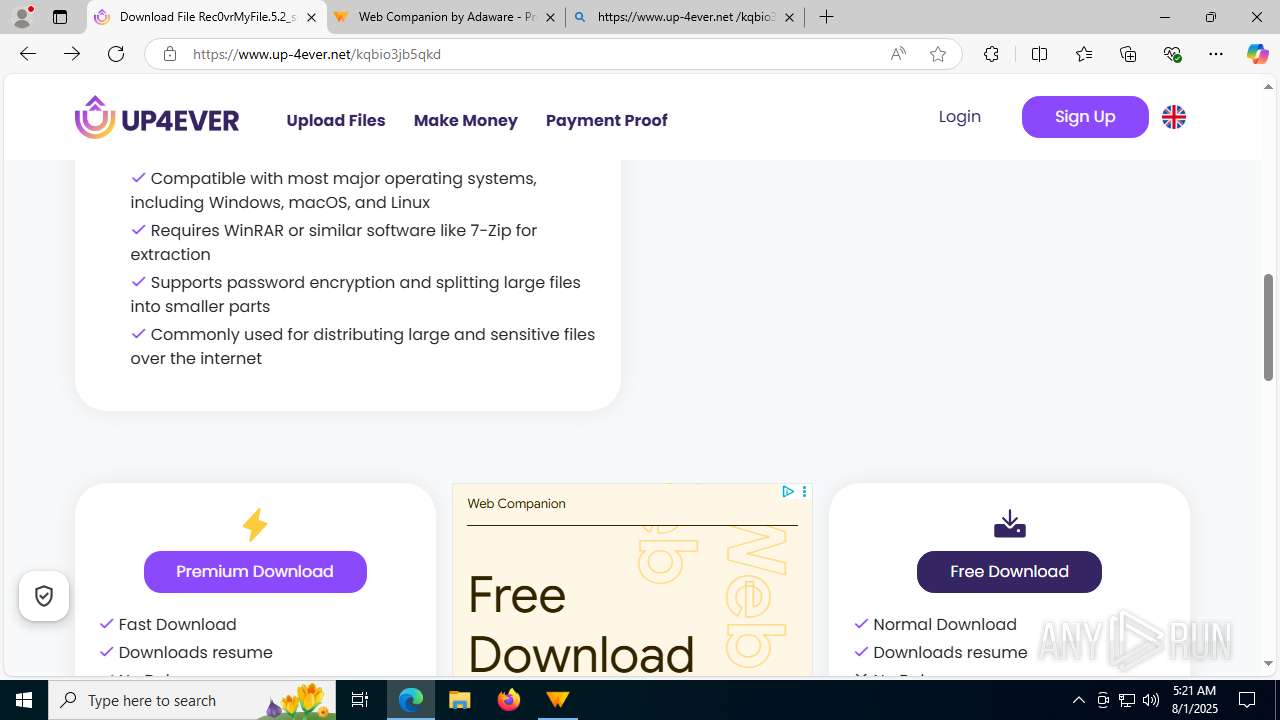Screen dimensions: 1280x720
Task: Open the network tray icon
Action: [1127, 700]
